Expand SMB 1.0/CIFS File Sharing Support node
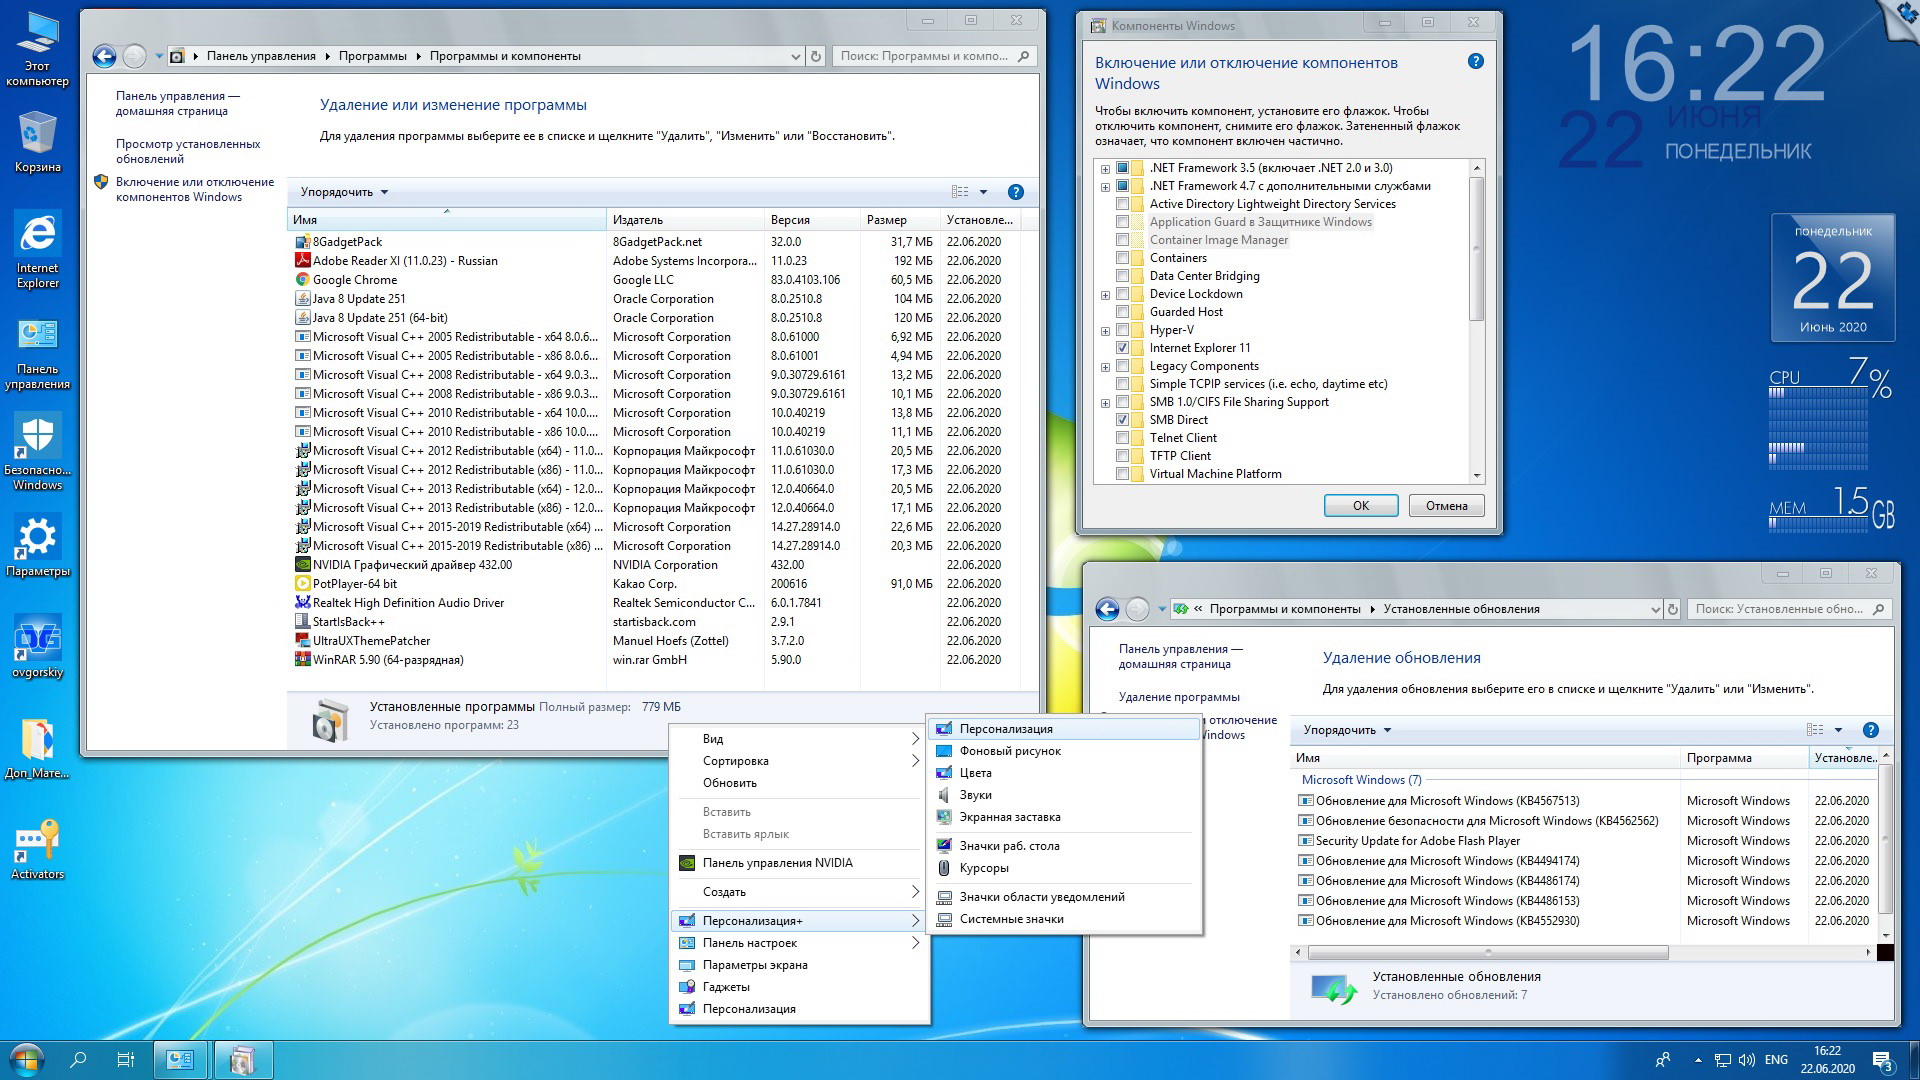The image size is (1920, 1080). (1105, 403)
